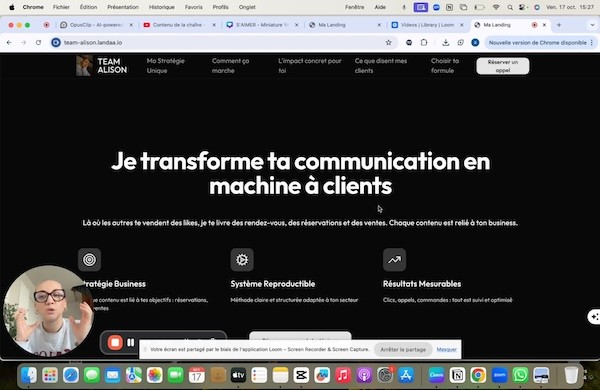Switch to OpusClip tab
This screenshot has width=600, height=390.
96,25
